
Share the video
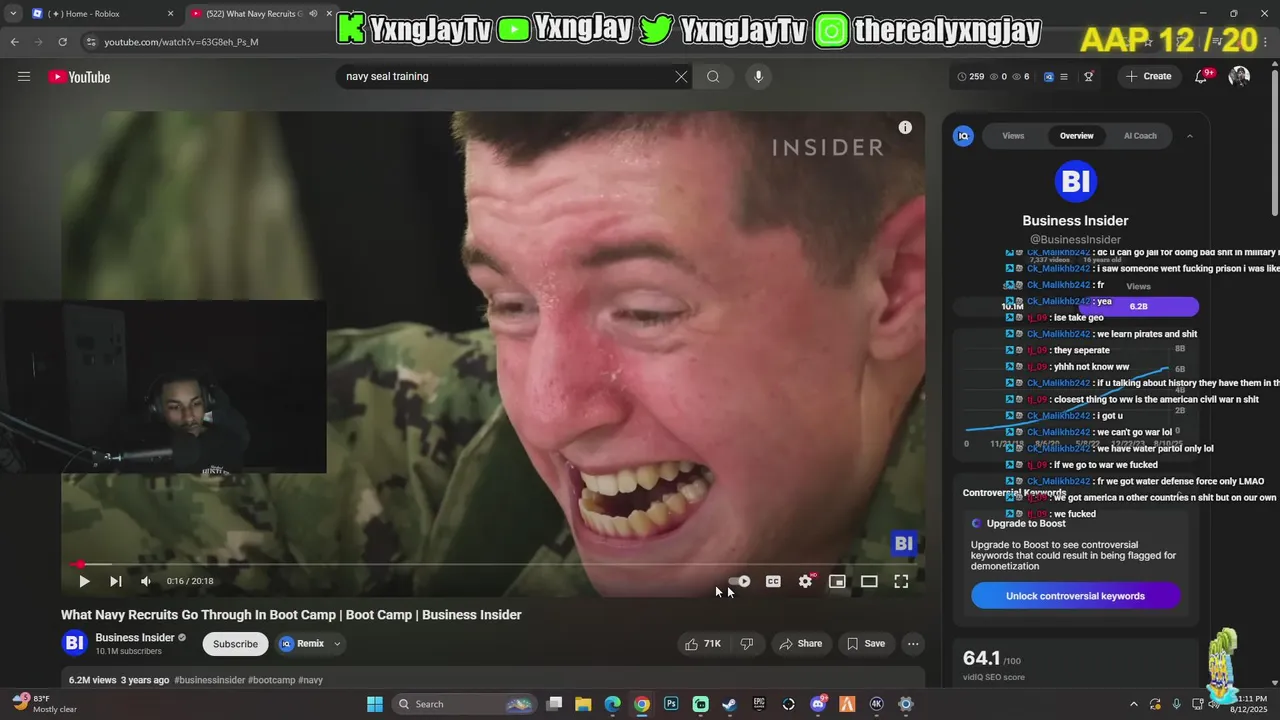(x=800, y=644)
